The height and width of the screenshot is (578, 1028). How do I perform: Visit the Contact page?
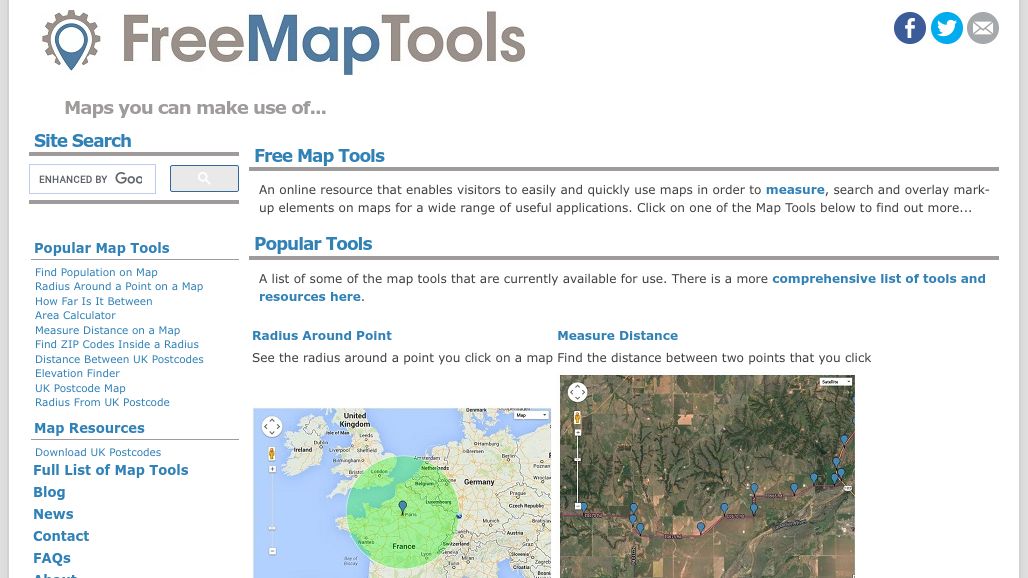click(x=61, y=536)
